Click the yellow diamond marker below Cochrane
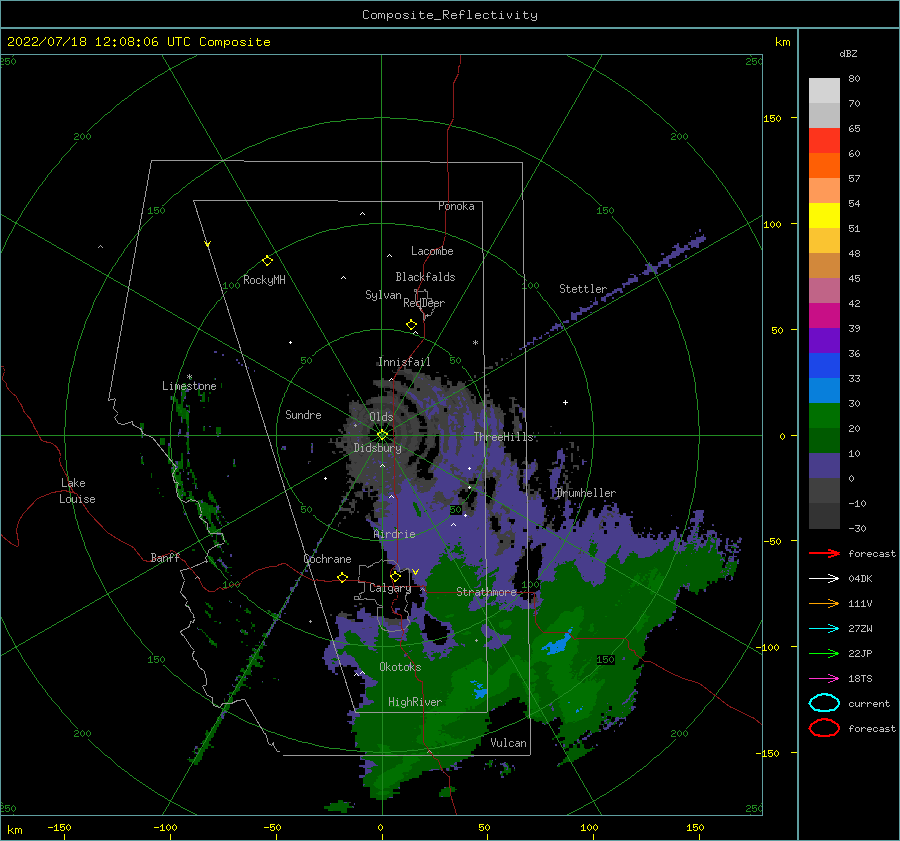Image resolution: width=900 pixels, height=841 pixels. pyautogui.click(x=342, y=577)
